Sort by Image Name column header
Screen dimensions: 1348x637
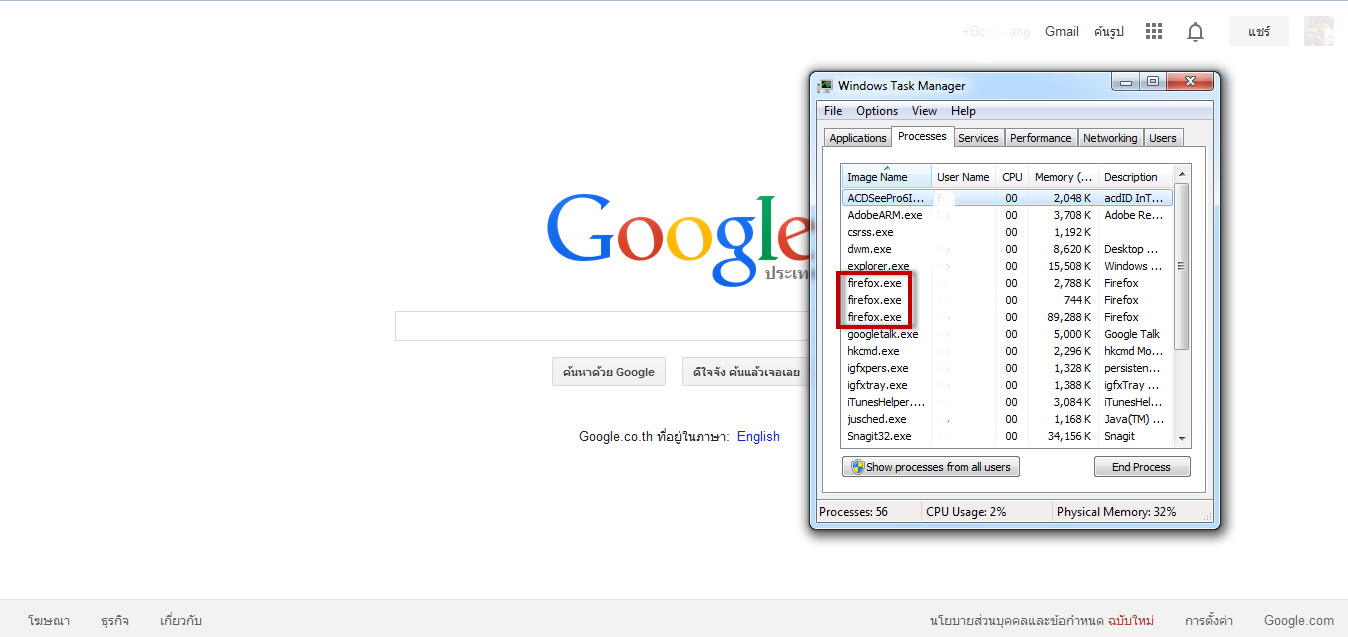click(886, 177)
